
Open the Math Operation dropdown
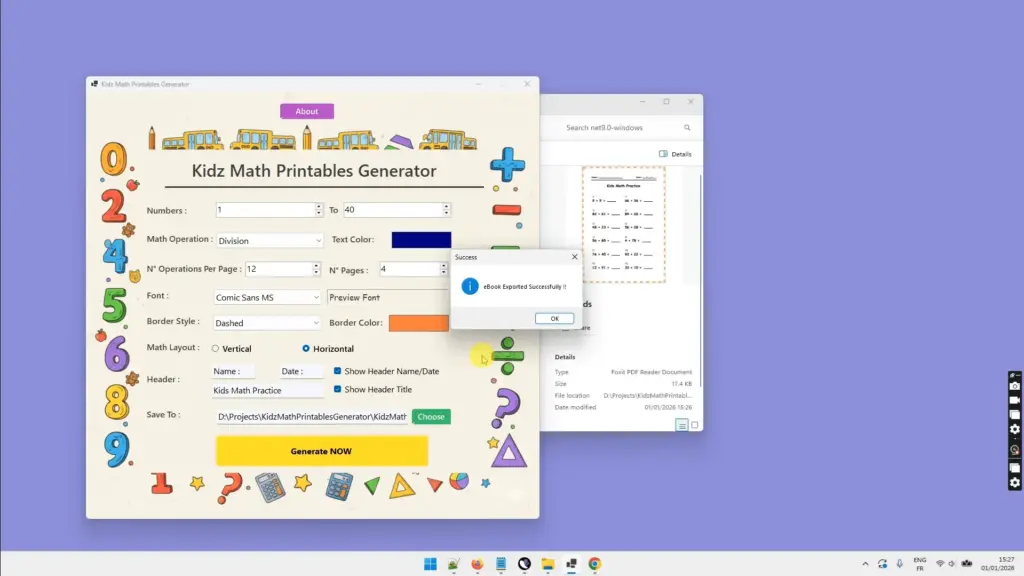pos(318,240)
